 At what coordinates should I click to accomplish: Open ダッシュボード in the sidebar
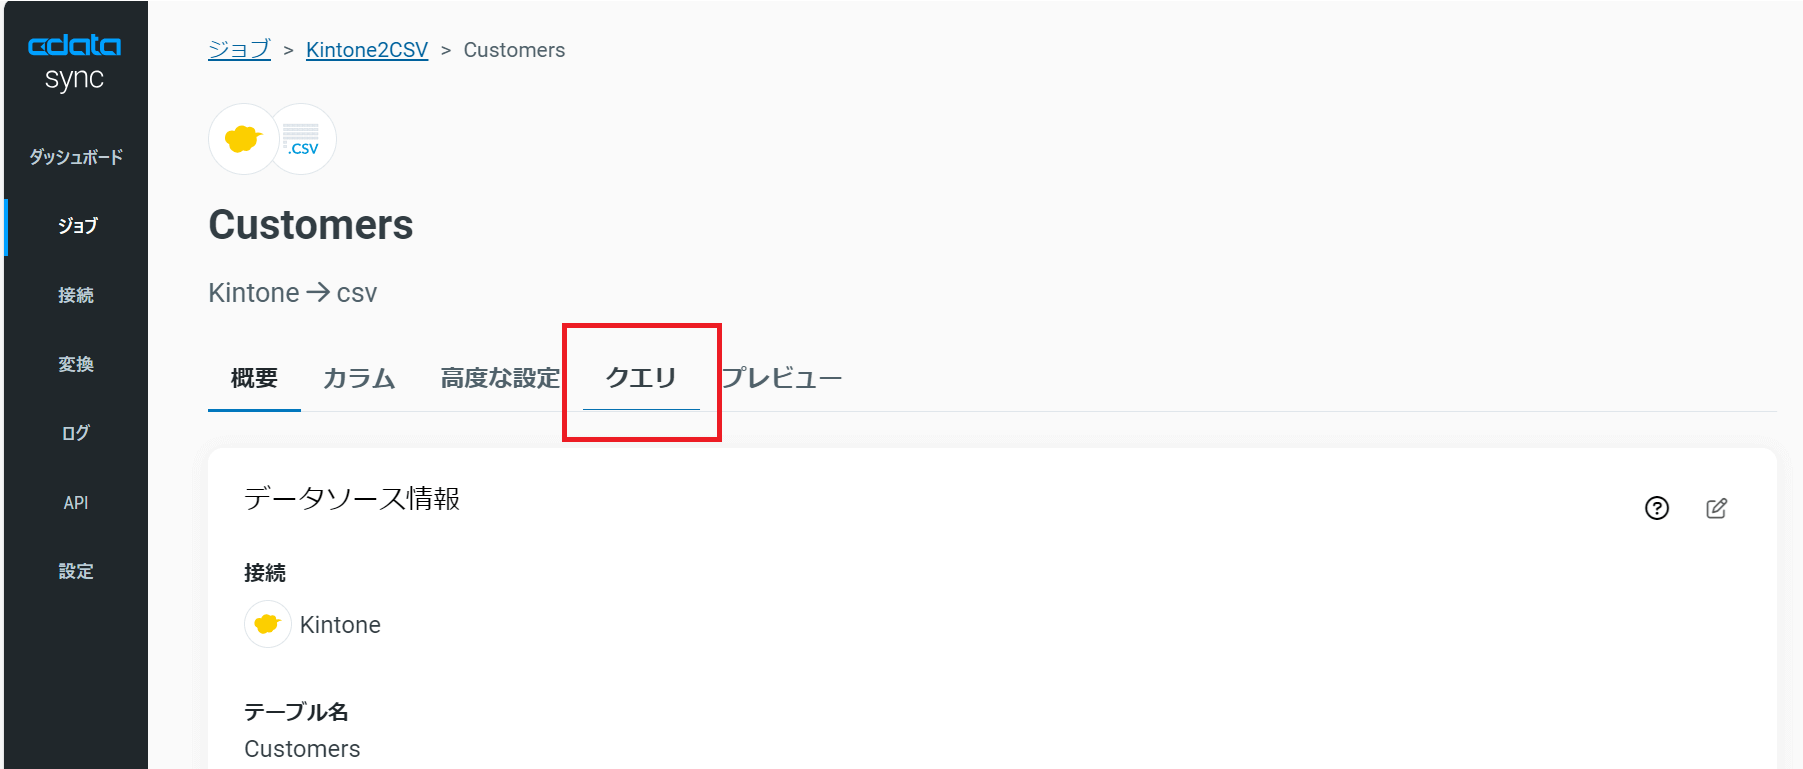click(x=76, y=157)
